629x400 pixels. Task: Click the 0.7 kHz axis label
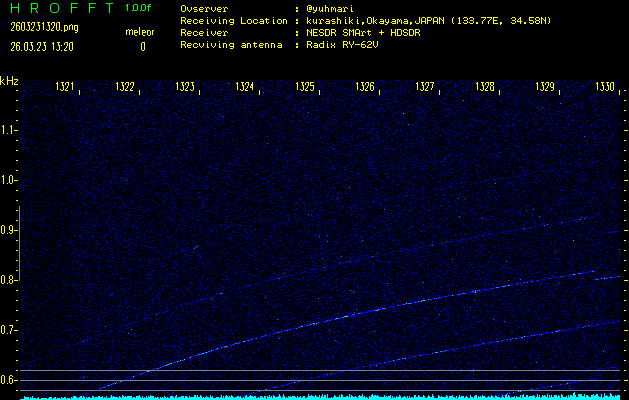coord(9,330)
